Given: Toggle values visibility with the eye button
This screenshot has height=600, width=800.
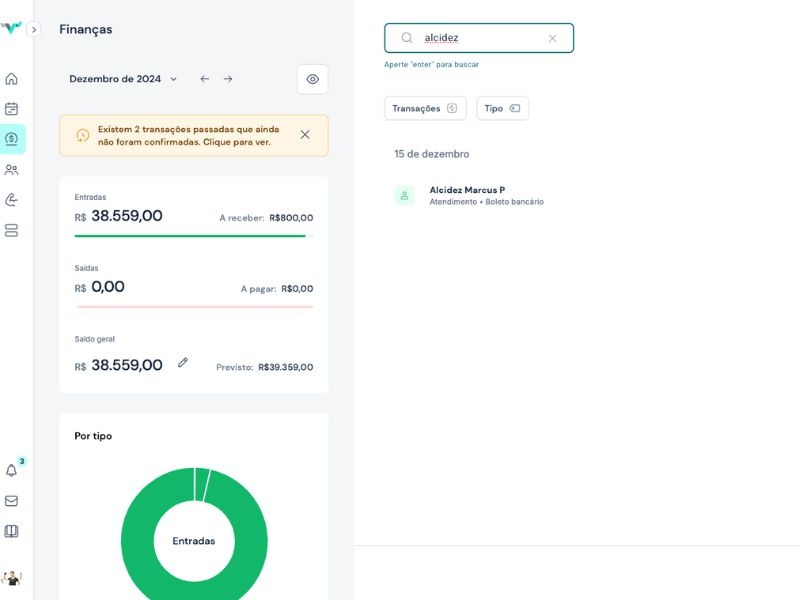Looking at the screenshot, I should [x=312, y=79].
